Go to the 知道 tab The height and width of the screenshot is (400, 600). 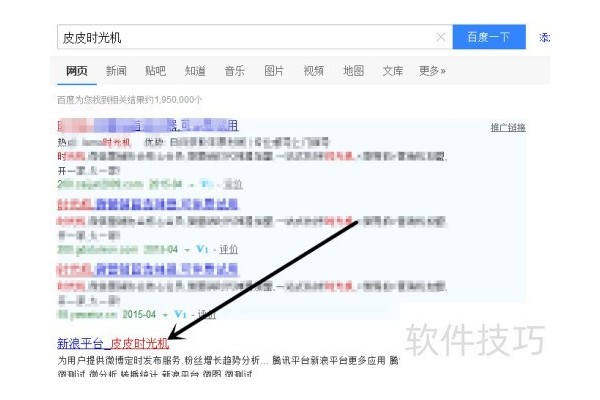tap(195, 71)
